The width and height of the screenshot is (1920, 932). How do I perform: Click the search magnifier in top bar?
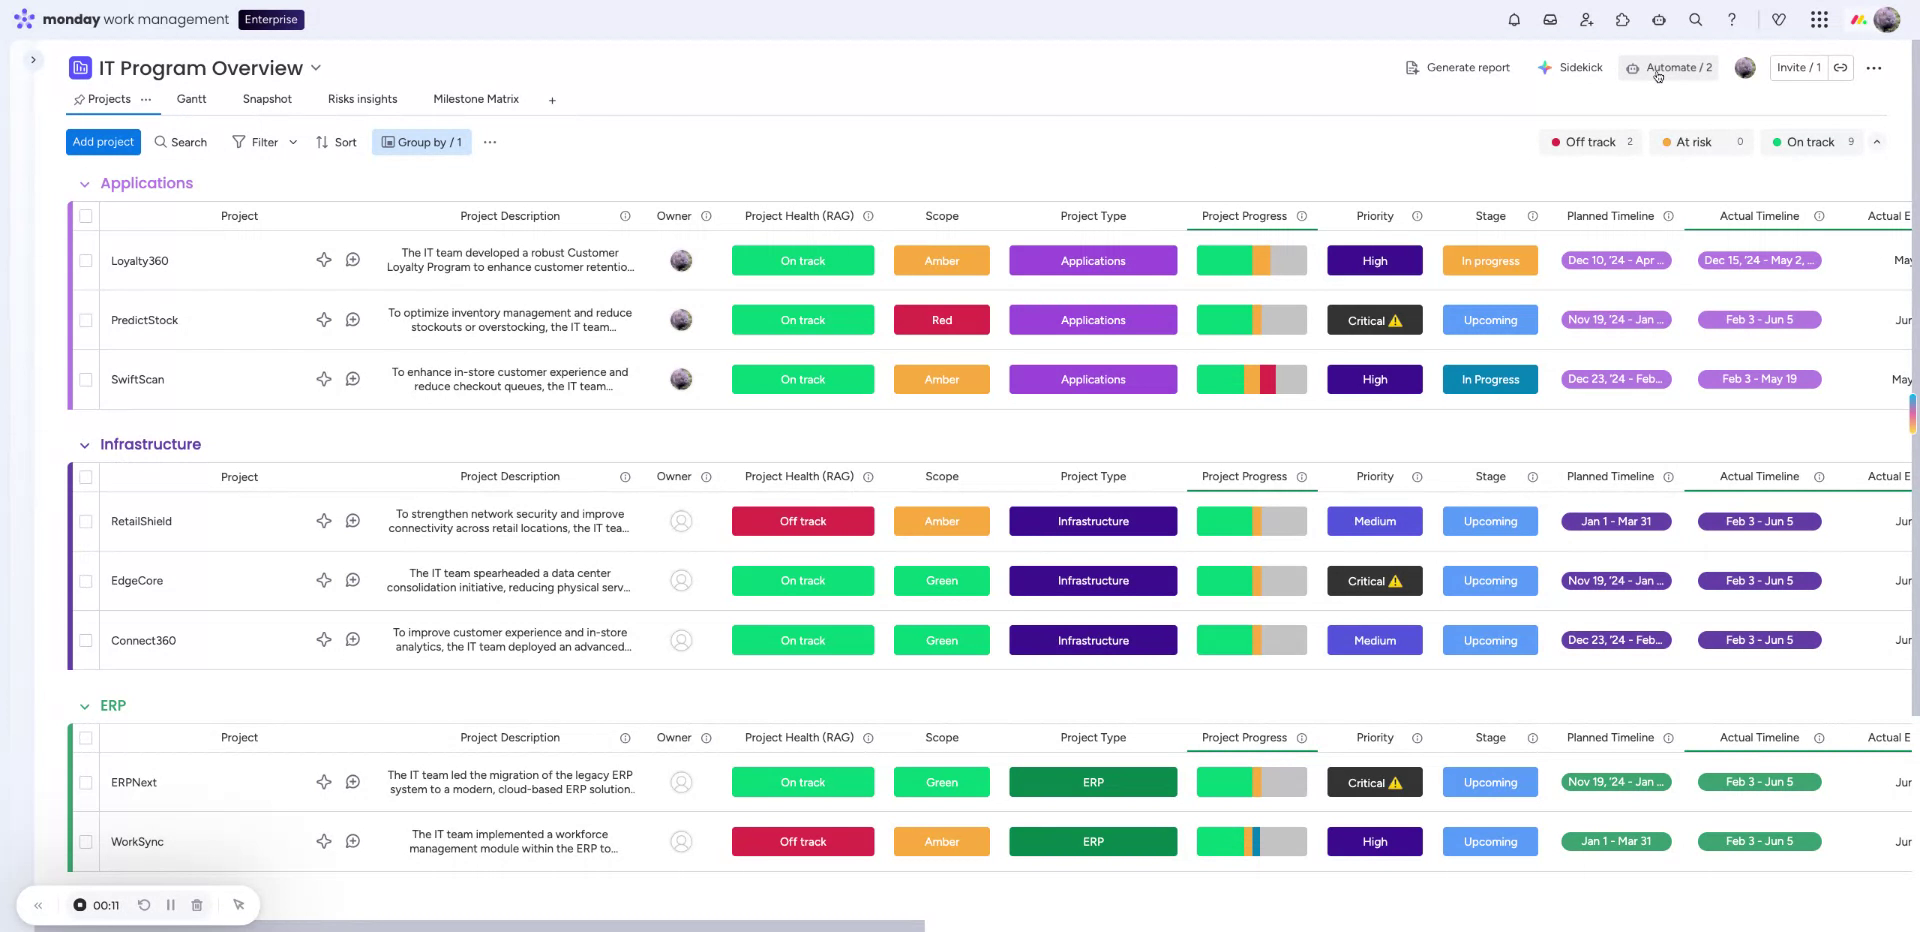tap(1695, 20)
